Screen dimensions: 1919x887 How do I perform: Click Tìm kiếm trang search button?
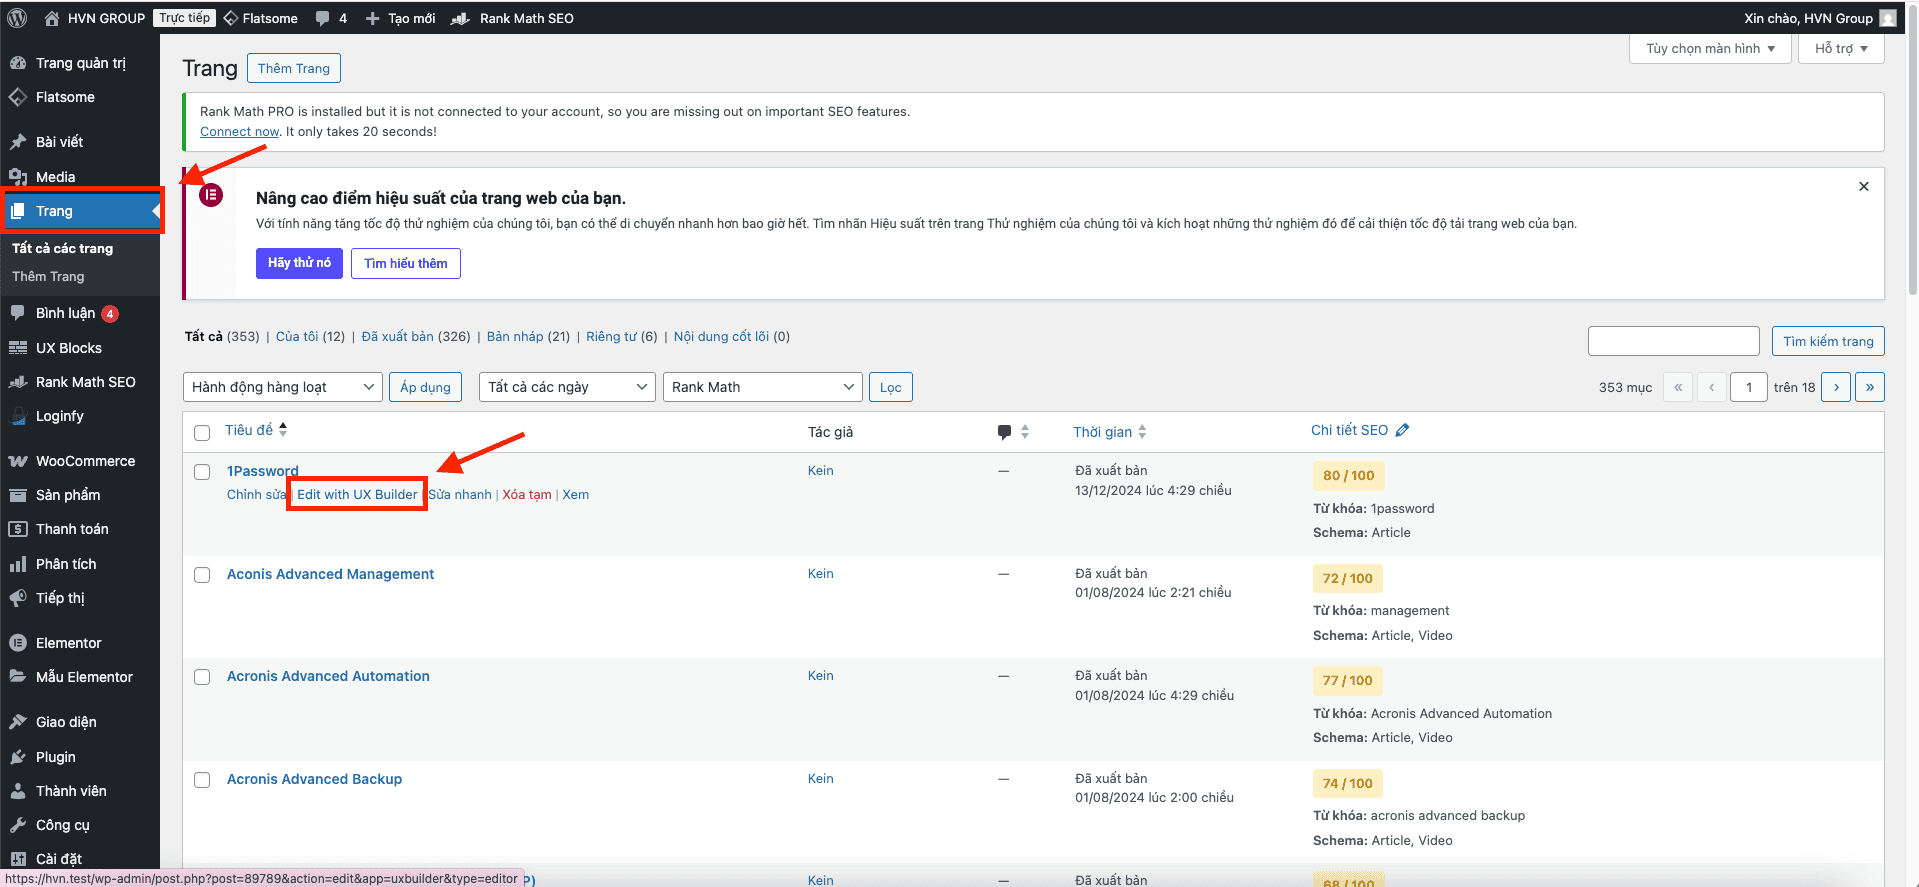1828,341
